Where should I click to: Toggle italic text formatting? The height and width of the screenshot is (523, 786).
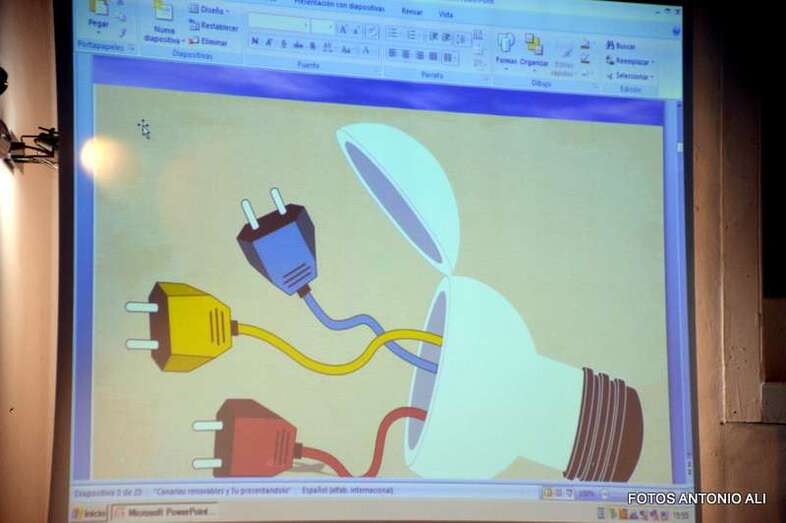point(270,43)
